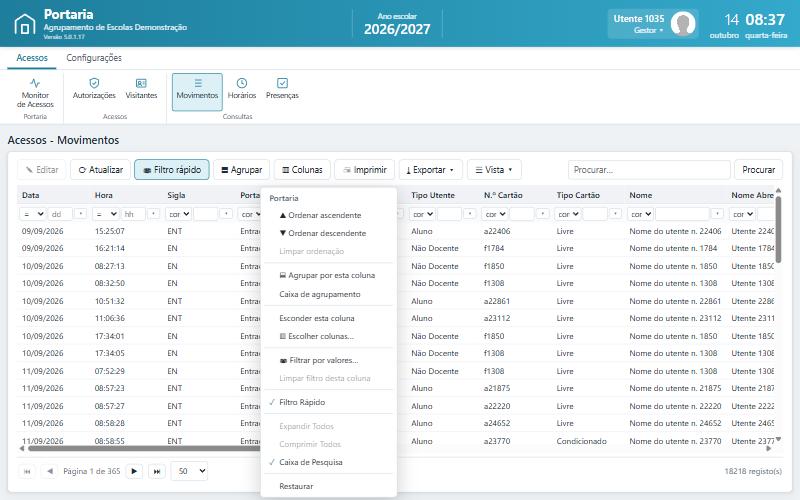The image size is (800, 500).
Task: Click the user avatar picture
Action: coord(683,23)
